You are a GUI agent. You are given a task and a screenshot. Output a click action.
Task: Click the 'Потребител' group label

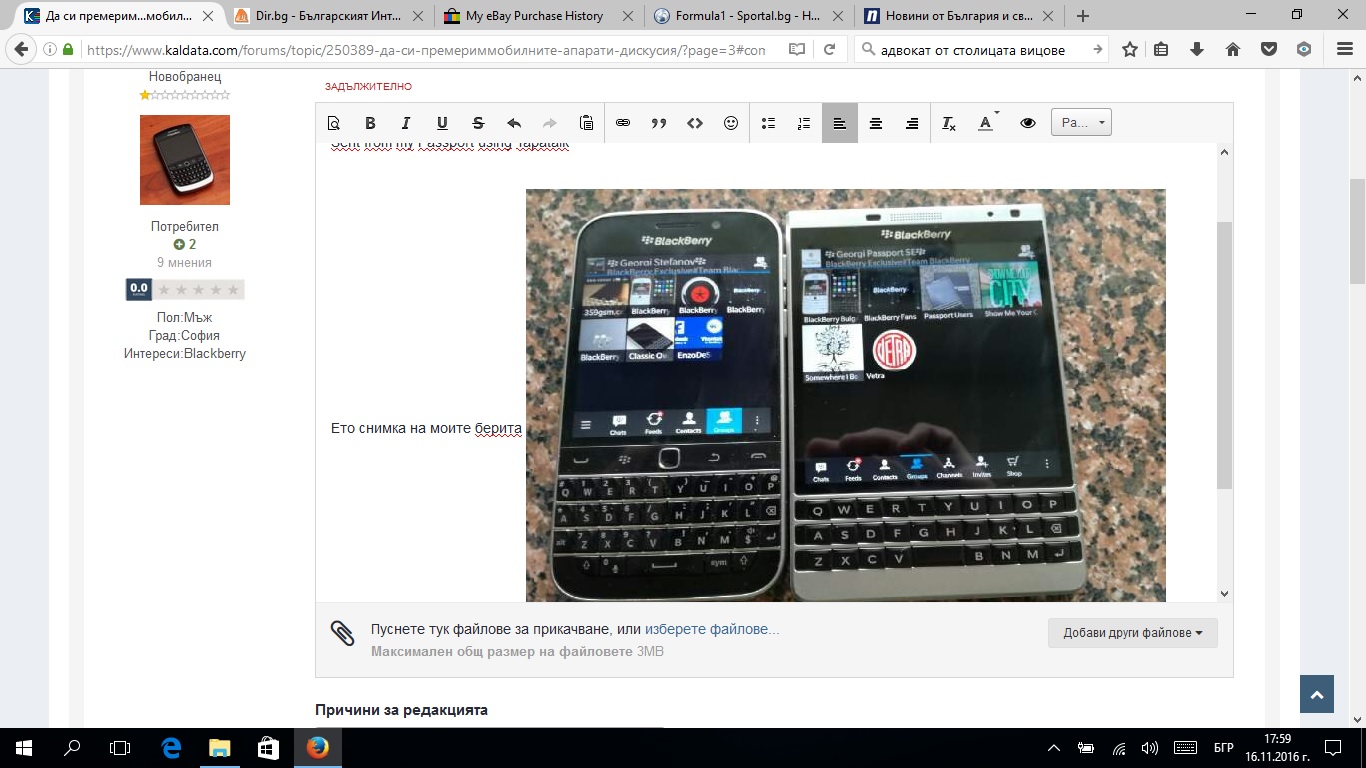coord(185,227)
